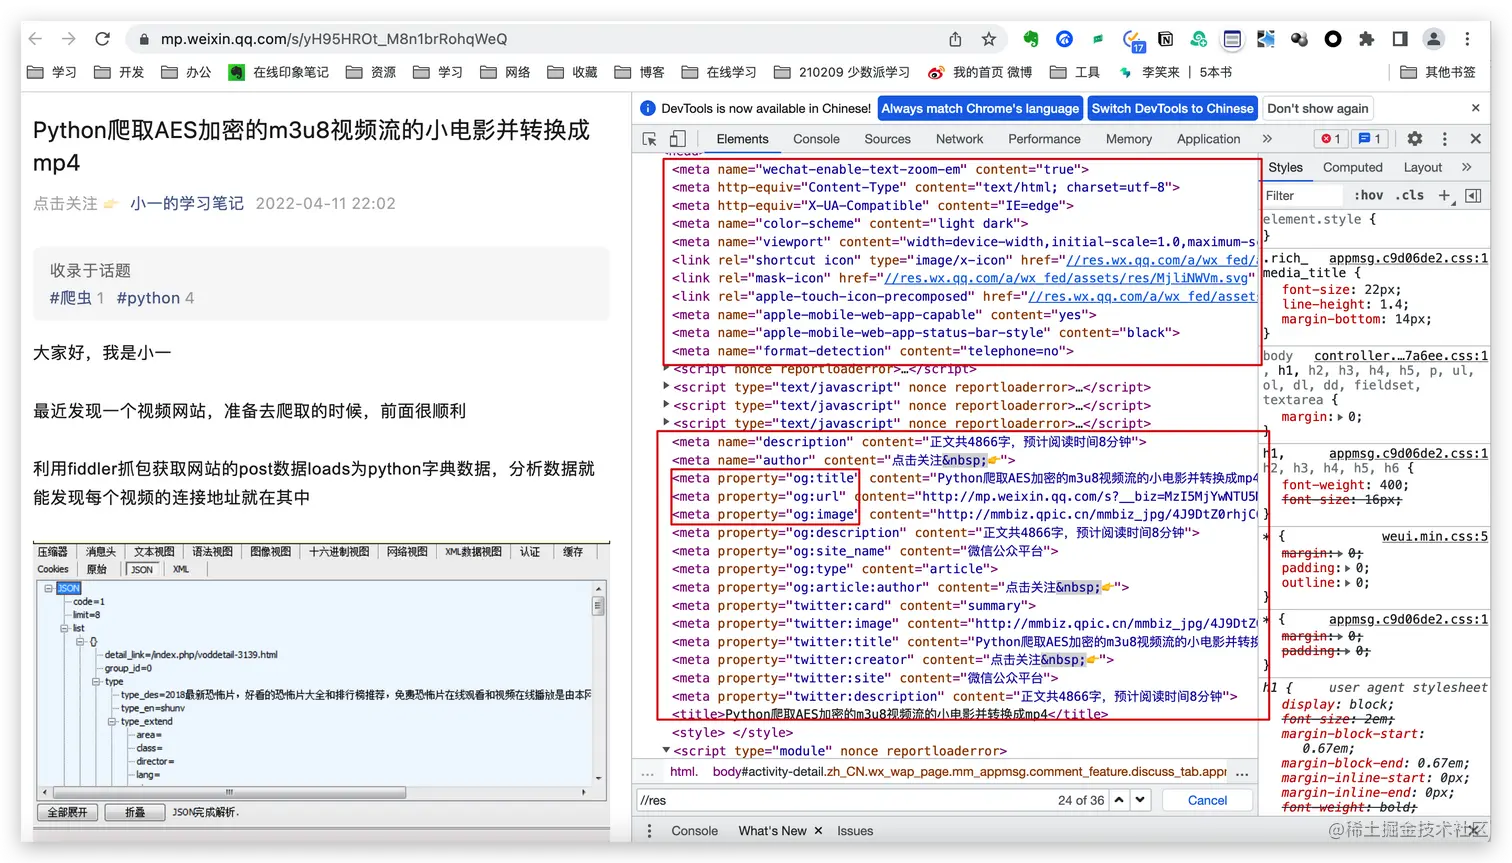Image resolution: width=1512 pixels, height=863 pixels.
Task: Switch to the Layout tab
Action: (1422, 167)
